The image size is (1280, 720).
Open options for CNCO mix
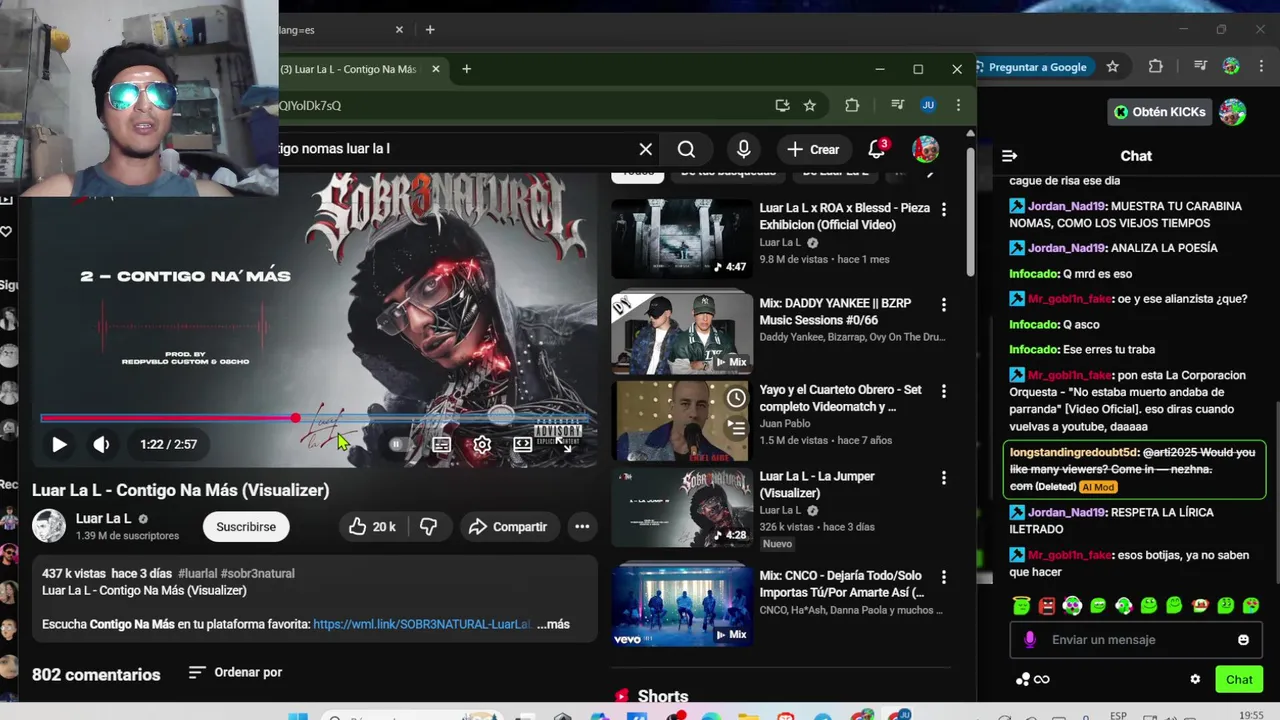tap(943, 577)
